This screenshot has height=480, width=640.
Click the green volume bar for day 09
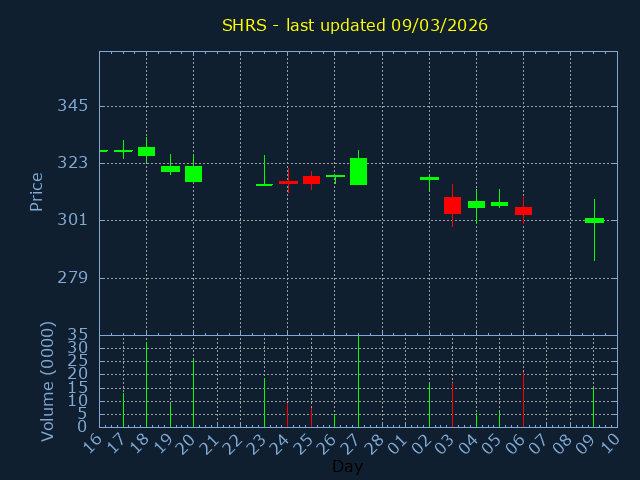click(593, 407)
